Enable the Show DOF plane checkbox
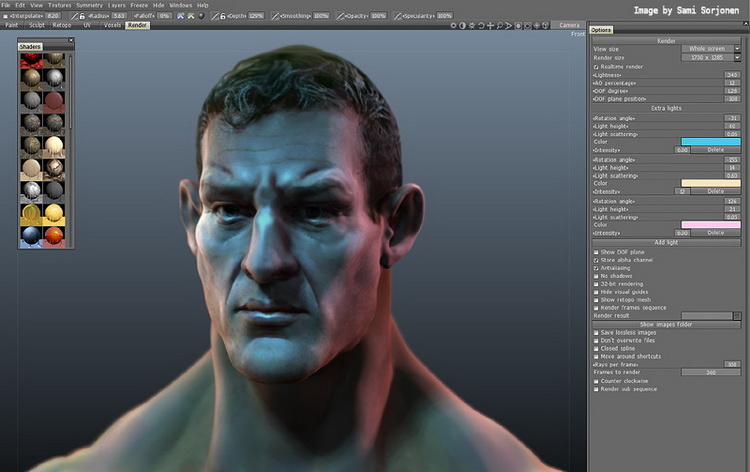This screenshot has width=750, height=472. [x=596, y=252]
